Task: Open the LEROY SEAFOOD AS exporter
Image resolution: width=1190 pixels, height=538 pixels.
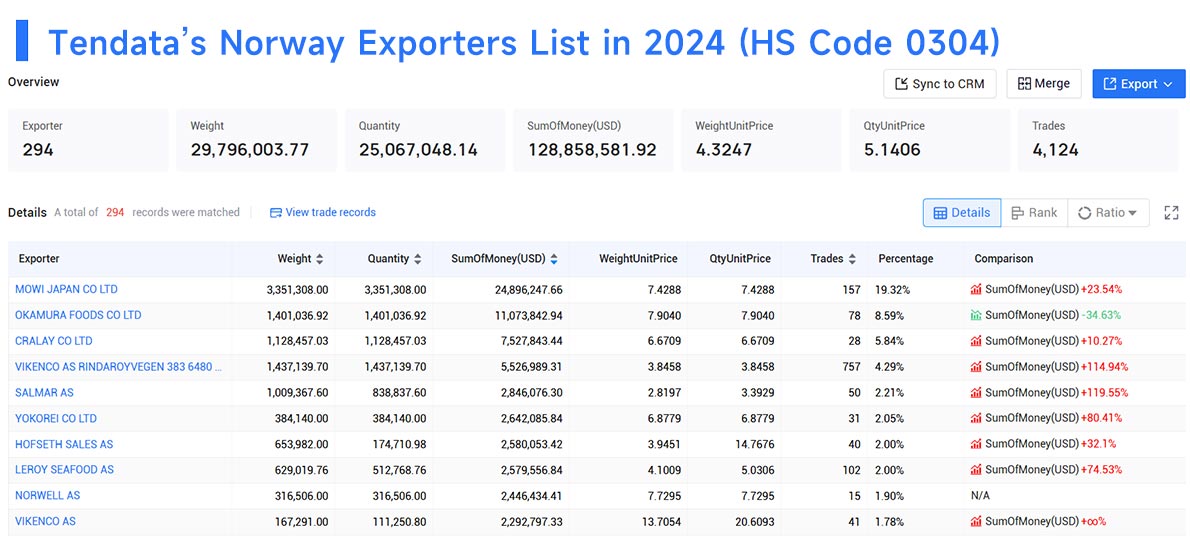Action: pyautogui.click(x=65, y=470)
